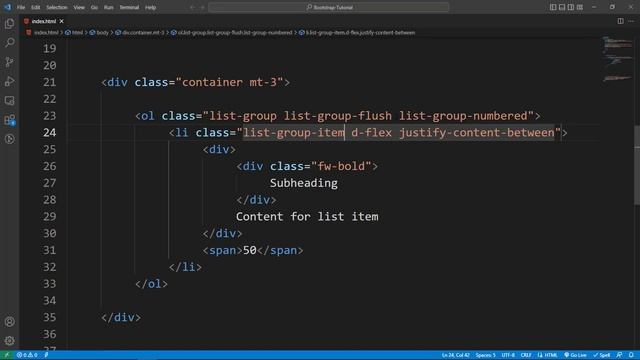This screenshot has width=640, height=360.
Task: Click the ports icon in status bar
Action: pos(46,355)
